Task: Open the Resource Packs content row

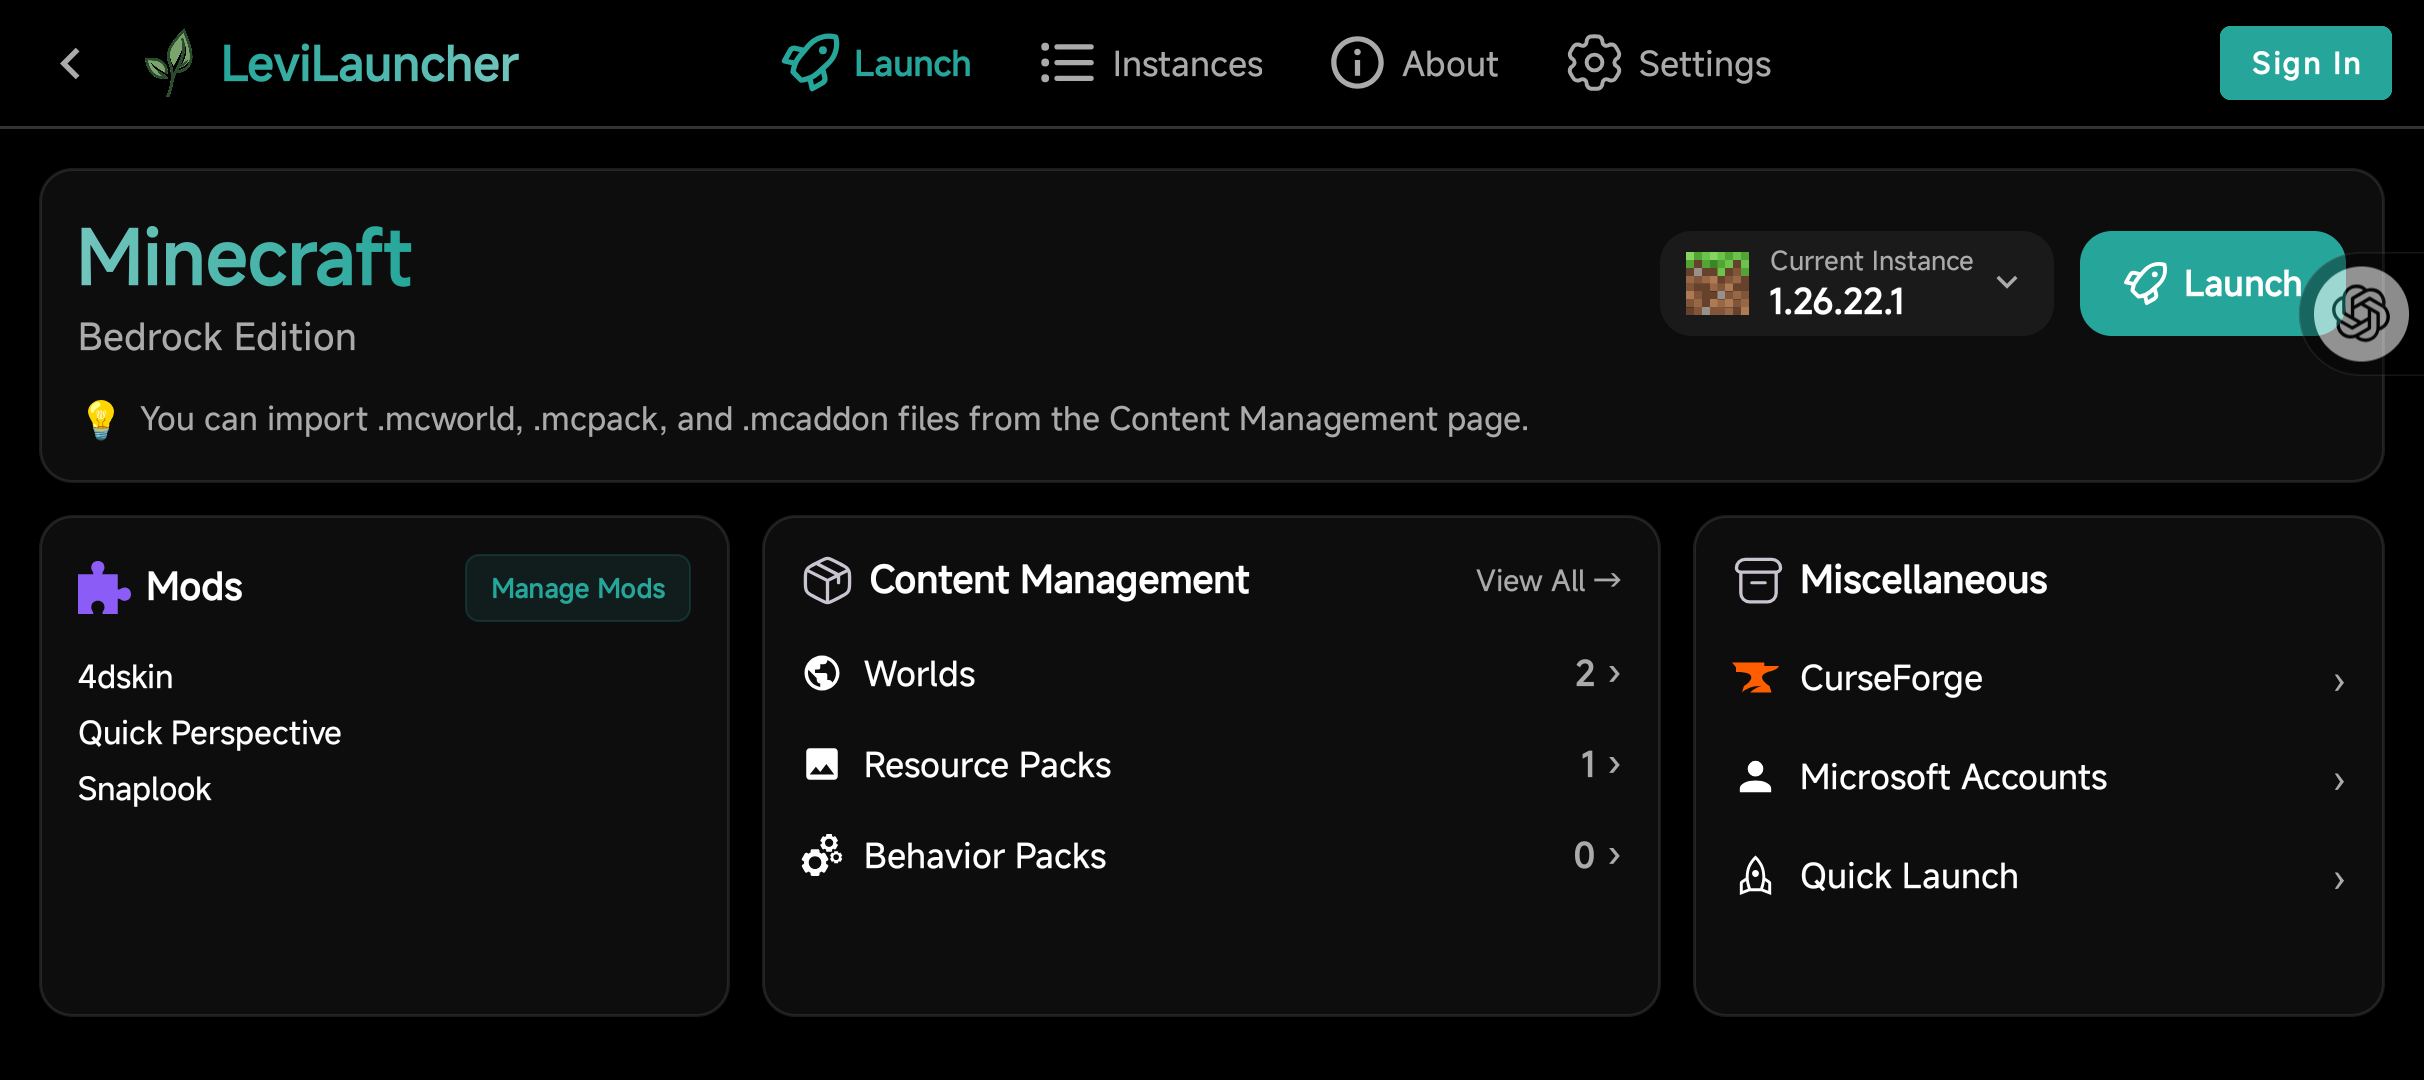Action: [1211, 764]
